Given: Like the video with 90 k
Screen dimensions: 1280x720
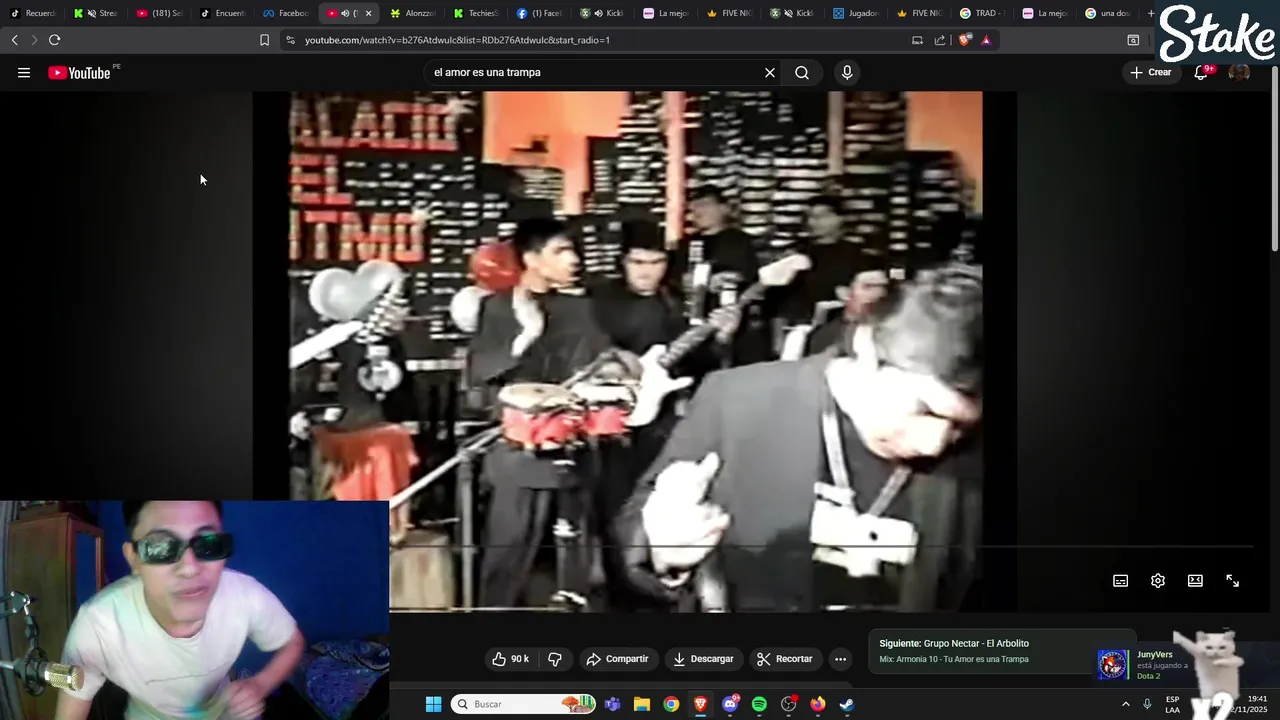Looking at the screenshot, I should (510, 659).
